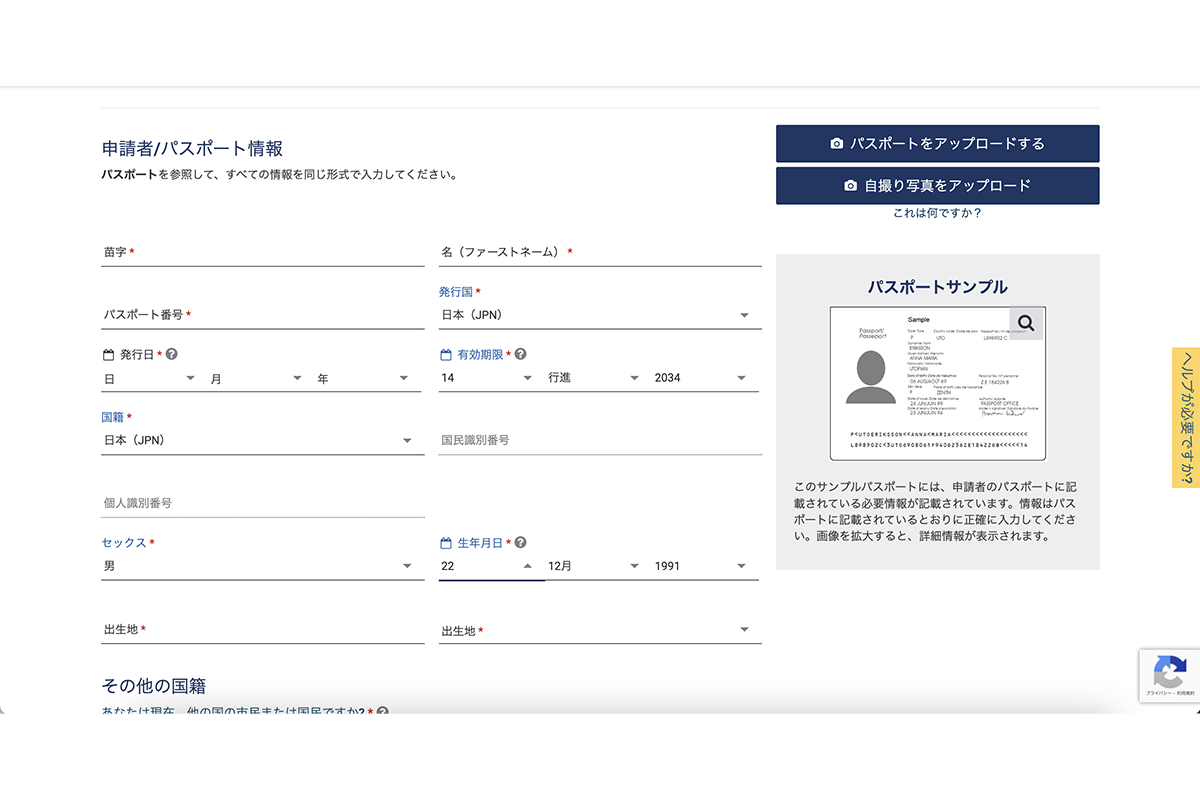
Task: Click magnifier icon on passport sample
Action: [1026, 323]
